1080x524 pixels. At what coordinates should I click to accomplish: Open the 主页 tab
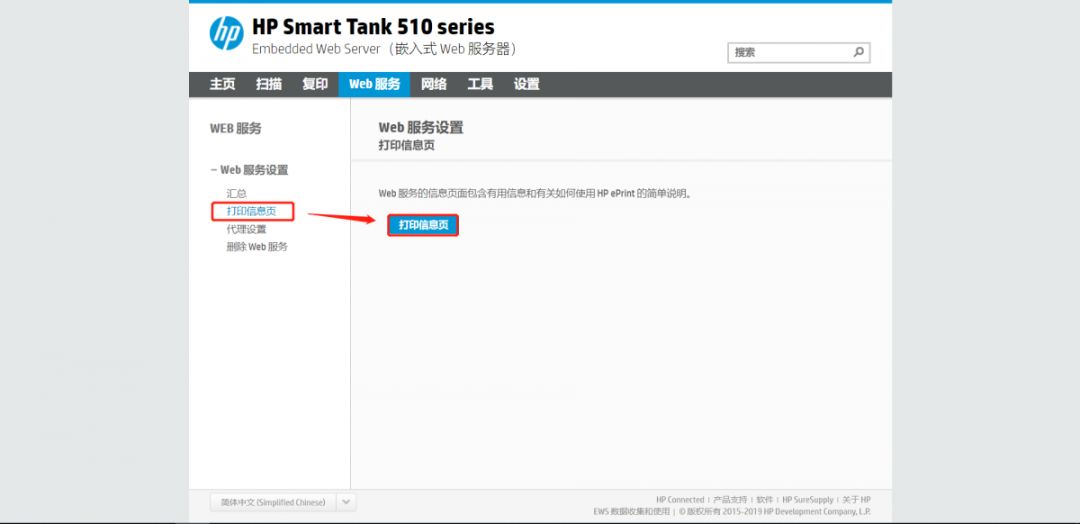click(222, 84)
